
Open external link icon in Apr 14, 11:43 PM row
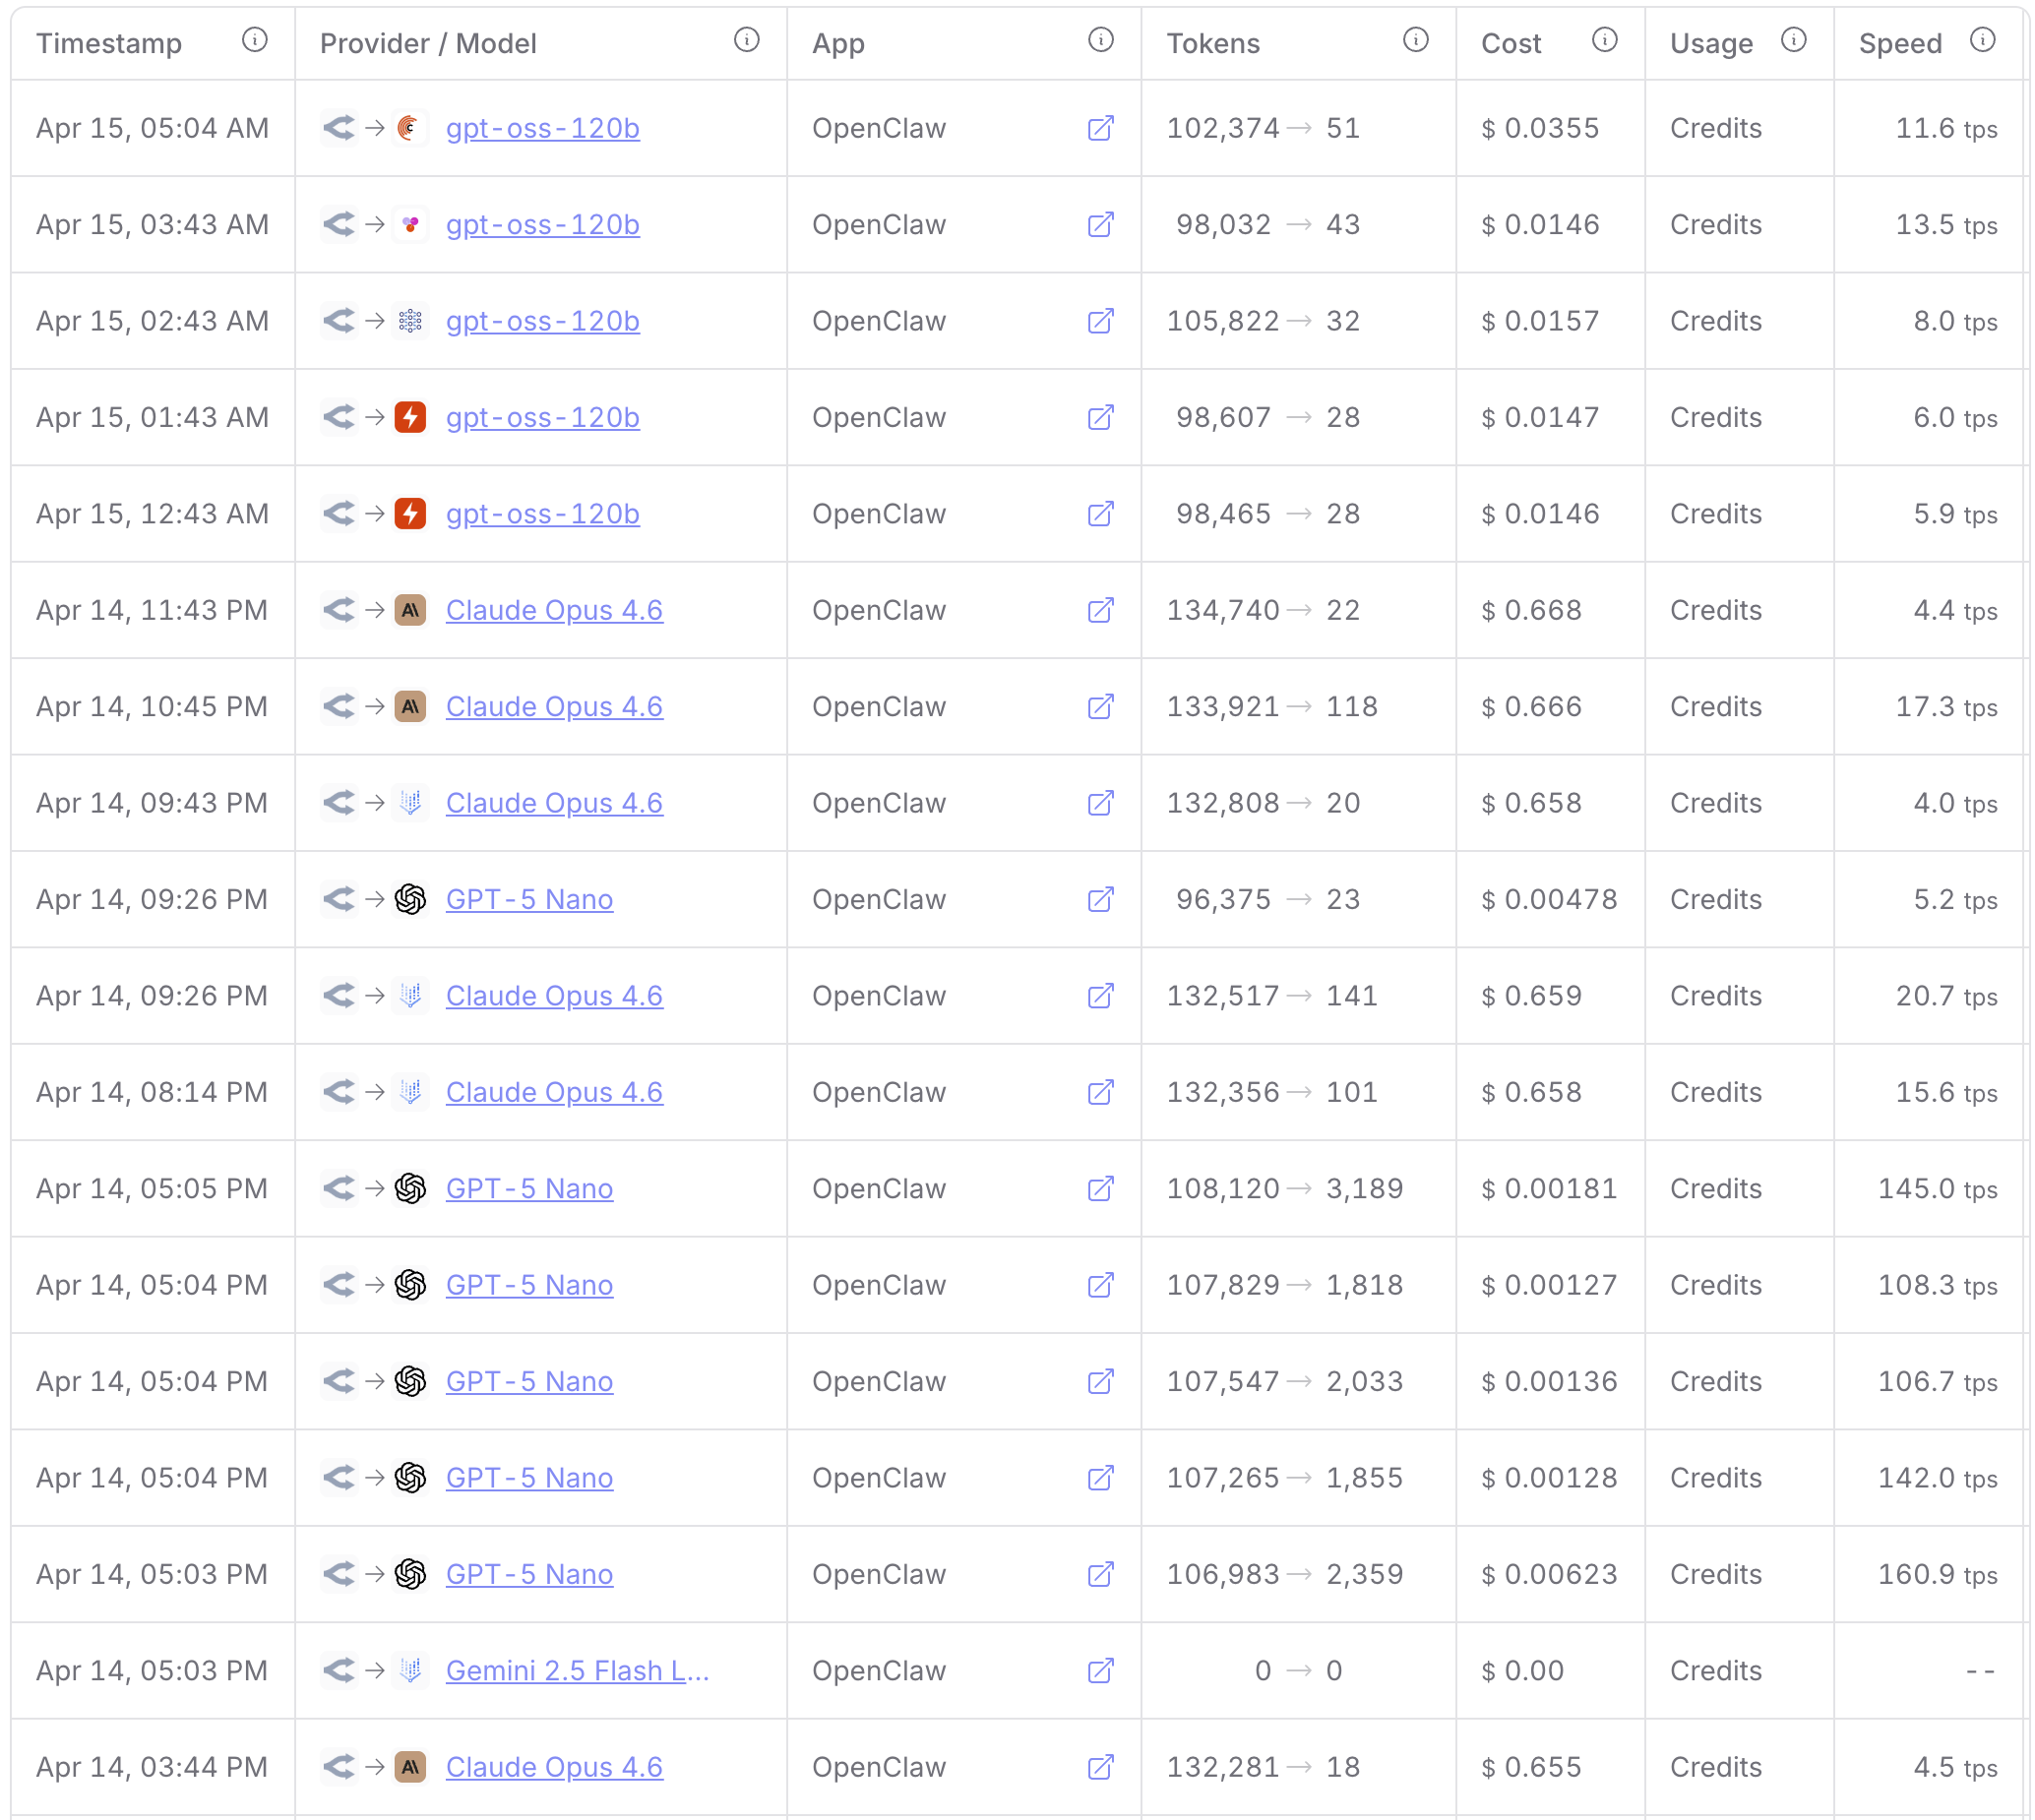1101,610
